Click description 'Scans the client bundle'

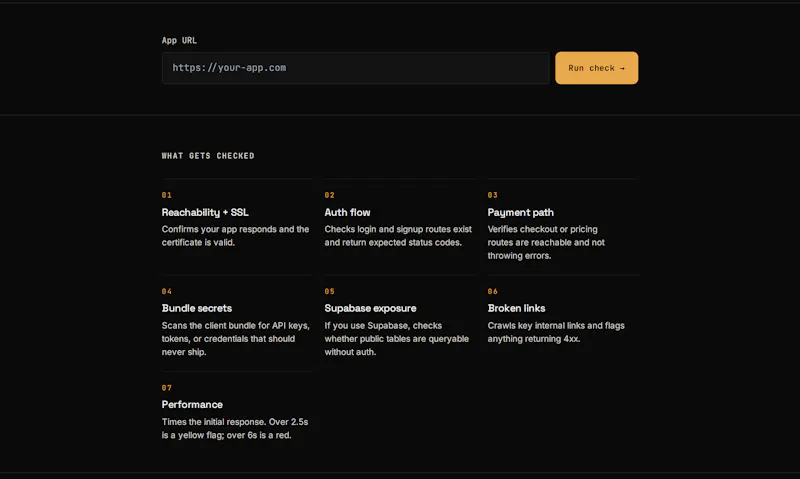coord(236,339)
